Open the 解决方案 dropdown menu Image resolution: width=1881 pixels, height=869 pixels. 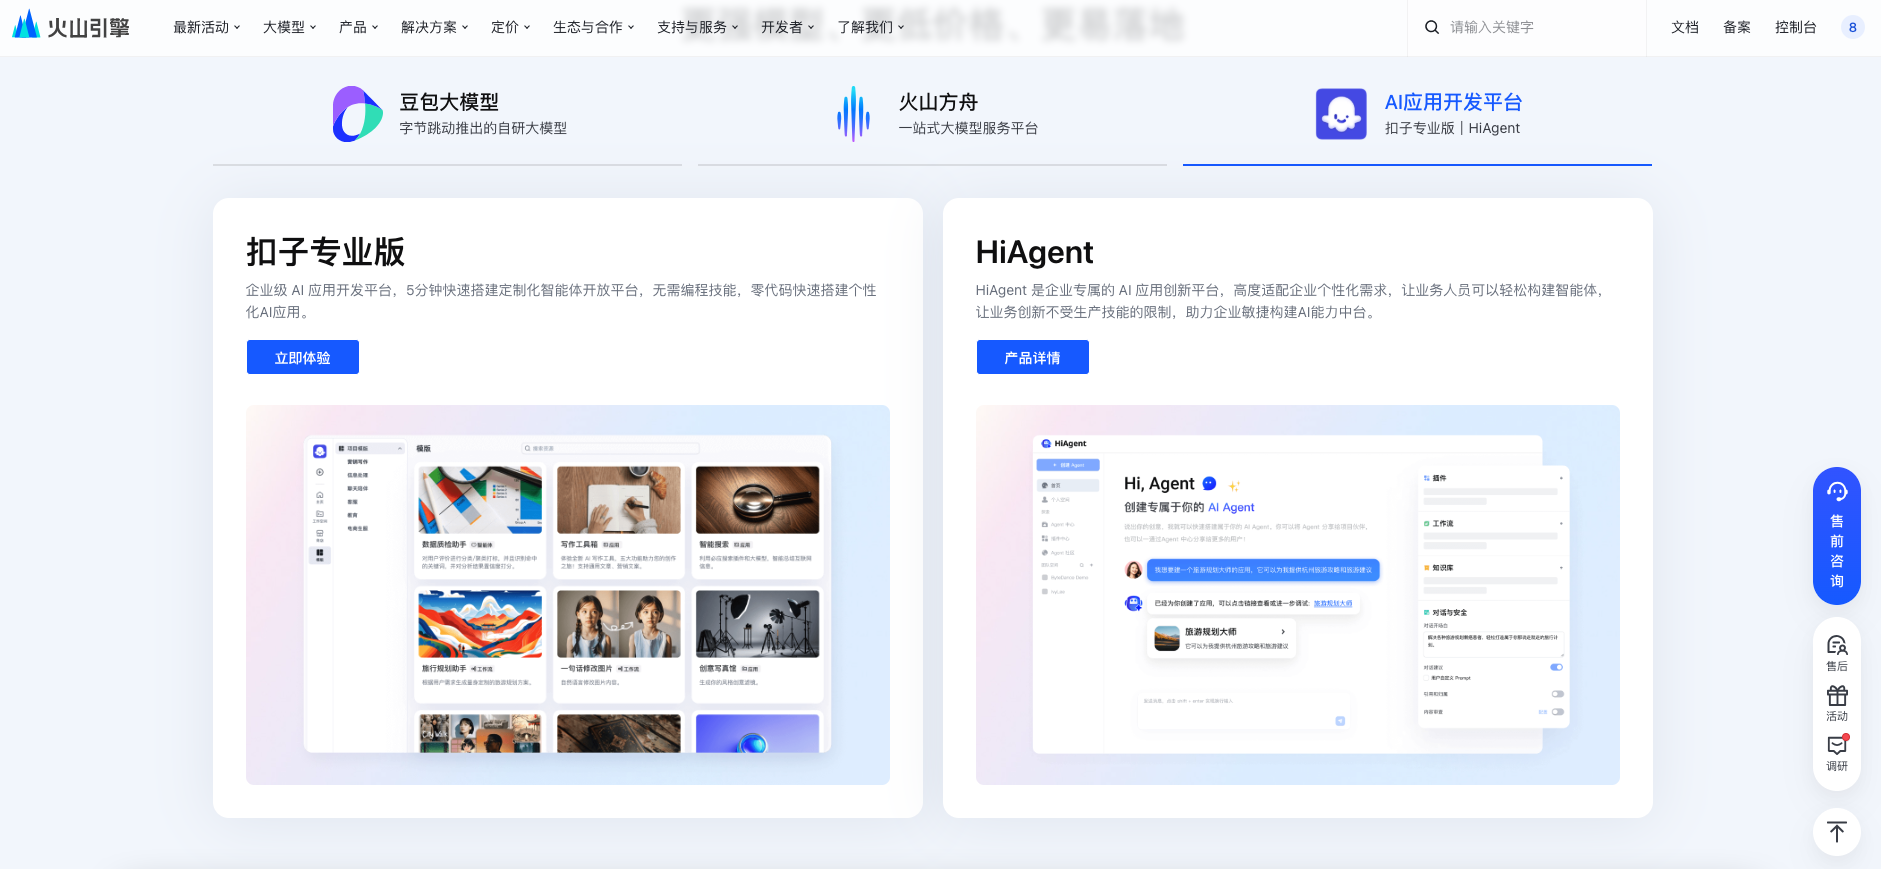point(434,27)
